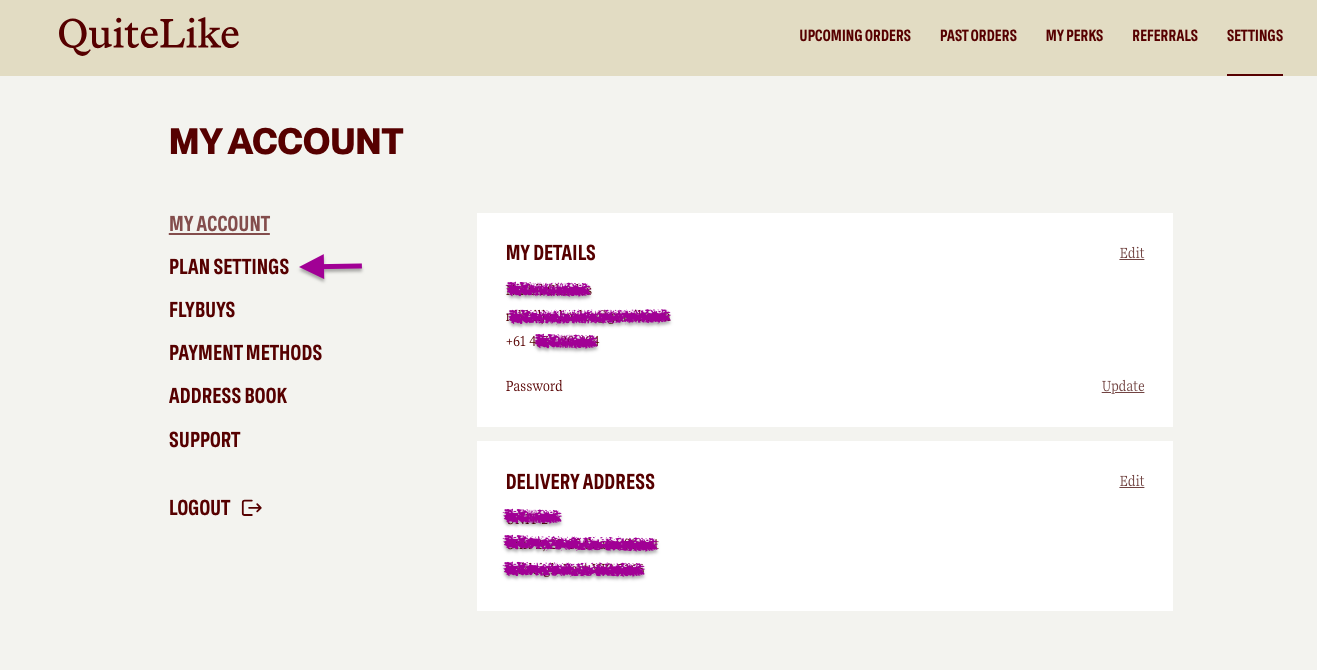This screenshot has width=1317, height=670.
Task: Open My Perks in the header
Action: coord(1074,36)
